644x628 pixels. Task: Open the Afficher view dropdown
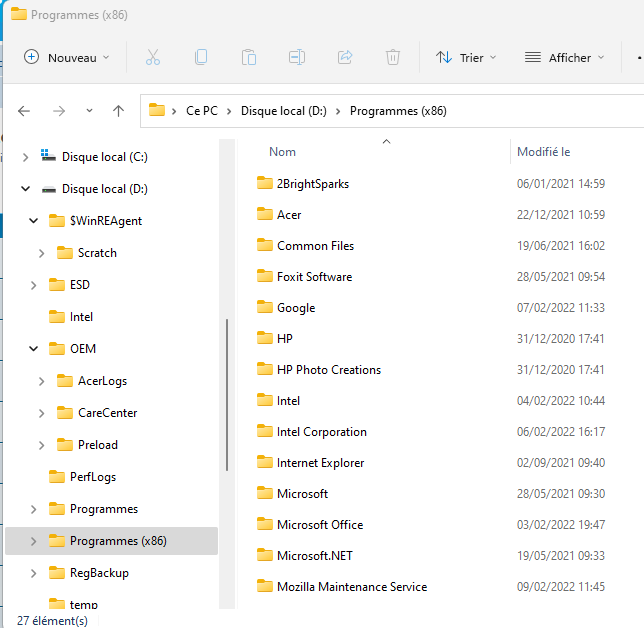click(x=565, y=58)
